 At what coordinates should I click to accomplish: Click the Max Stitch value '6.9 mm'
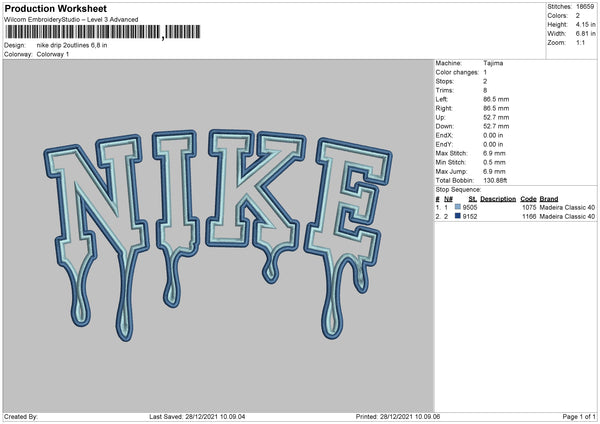494,153
